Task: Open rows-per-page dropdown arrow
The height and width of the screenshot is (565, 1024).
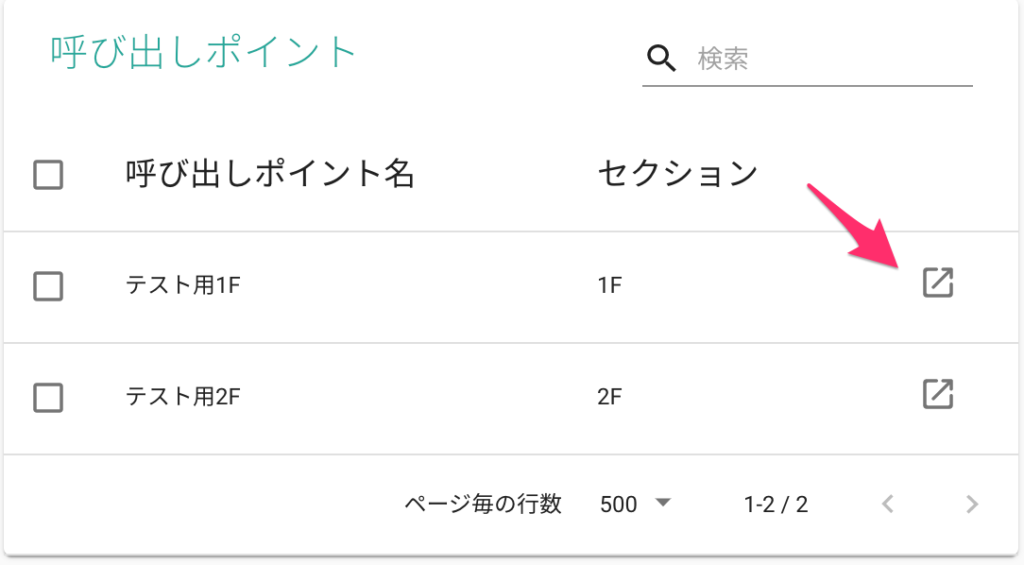Action: coord(663,503)
